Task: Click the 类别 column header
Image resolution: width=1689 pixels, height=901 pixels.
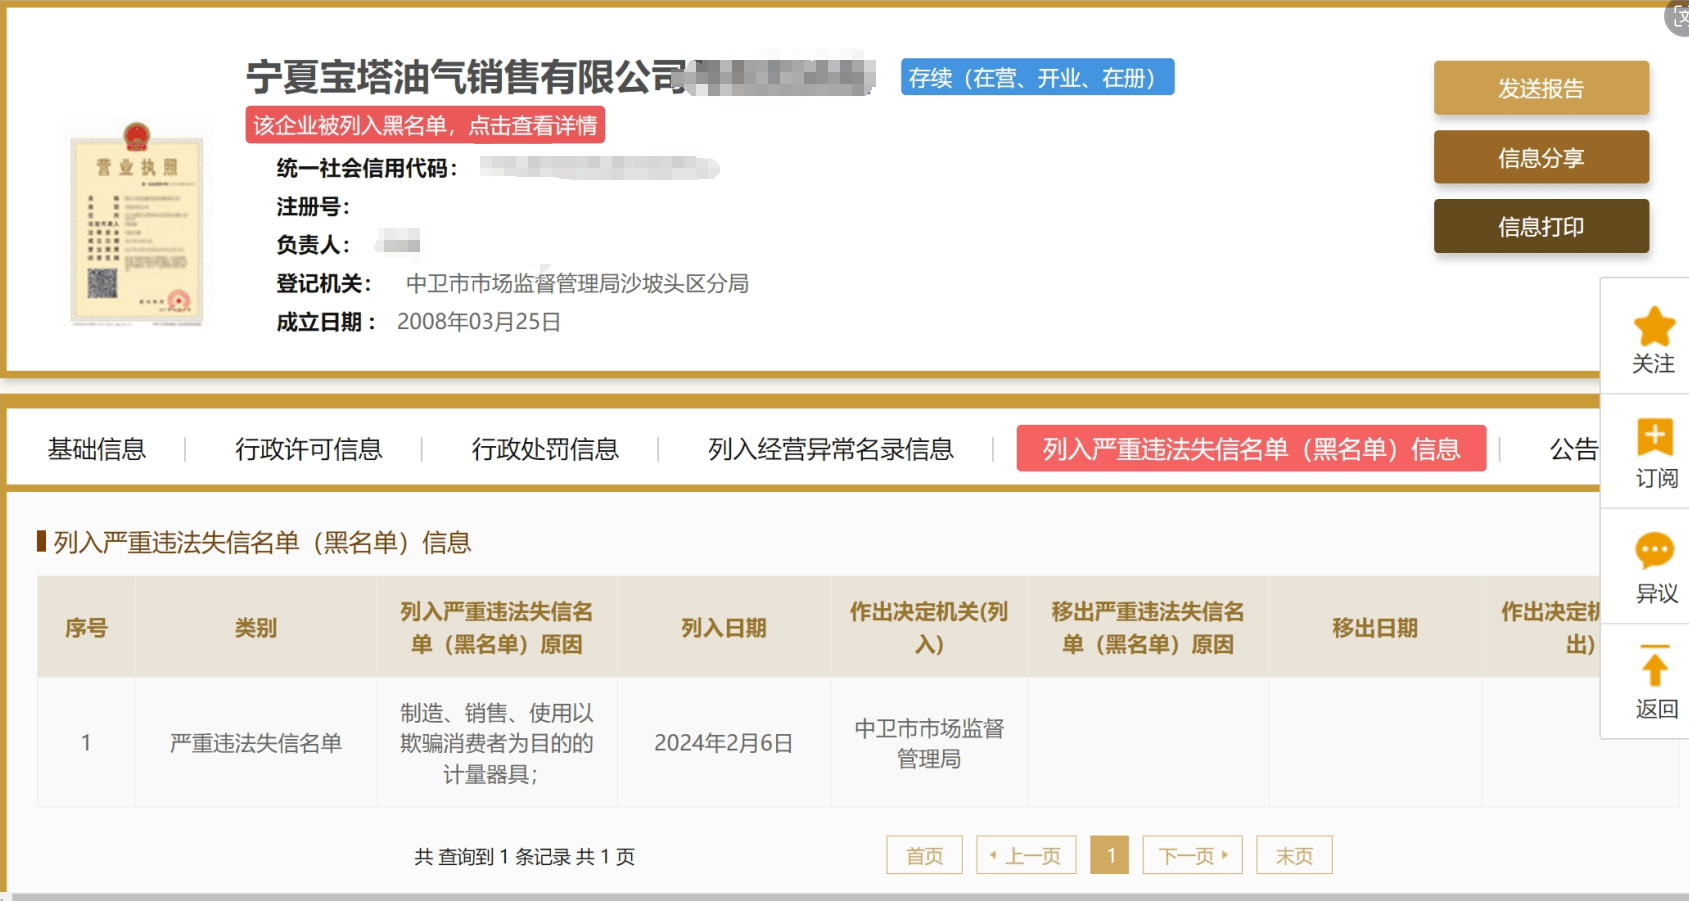Action: tap(256, 627)
